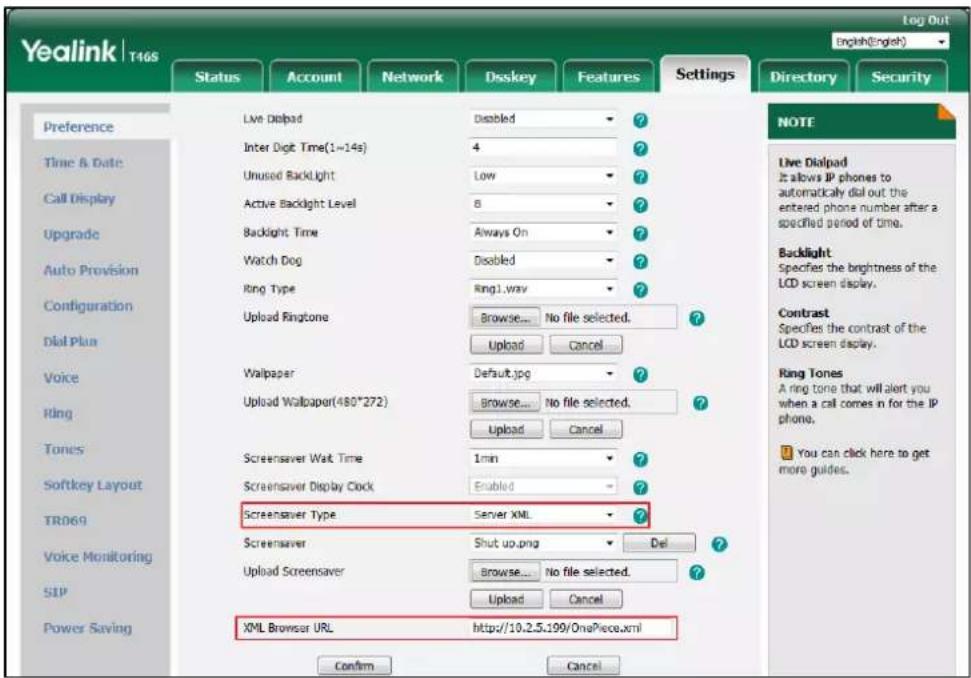Open help icon for Upload Wallpaper
971x678 pixels.
click(700, 403)
